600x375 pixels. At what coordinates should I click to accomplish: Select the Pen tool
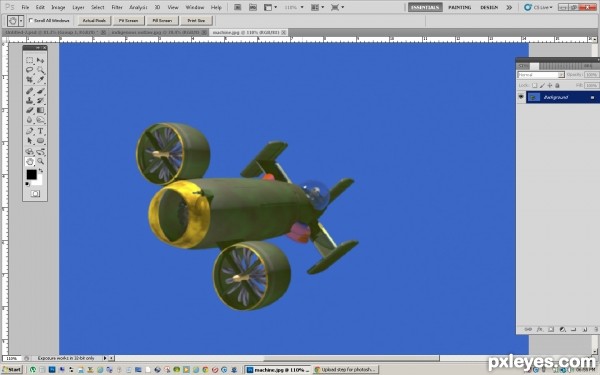coord(29,131)
